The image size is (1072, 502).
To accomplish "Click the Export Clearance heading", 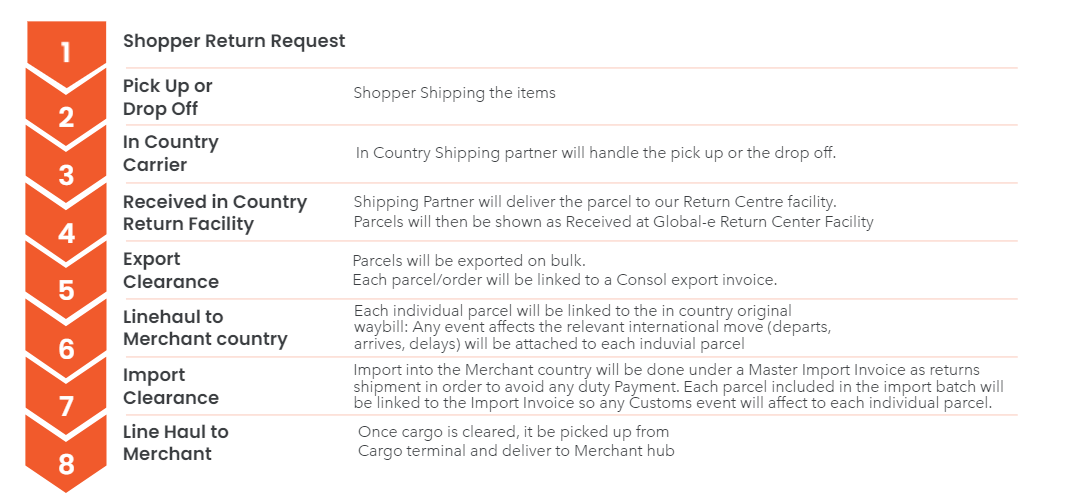I will pos(170,270).
